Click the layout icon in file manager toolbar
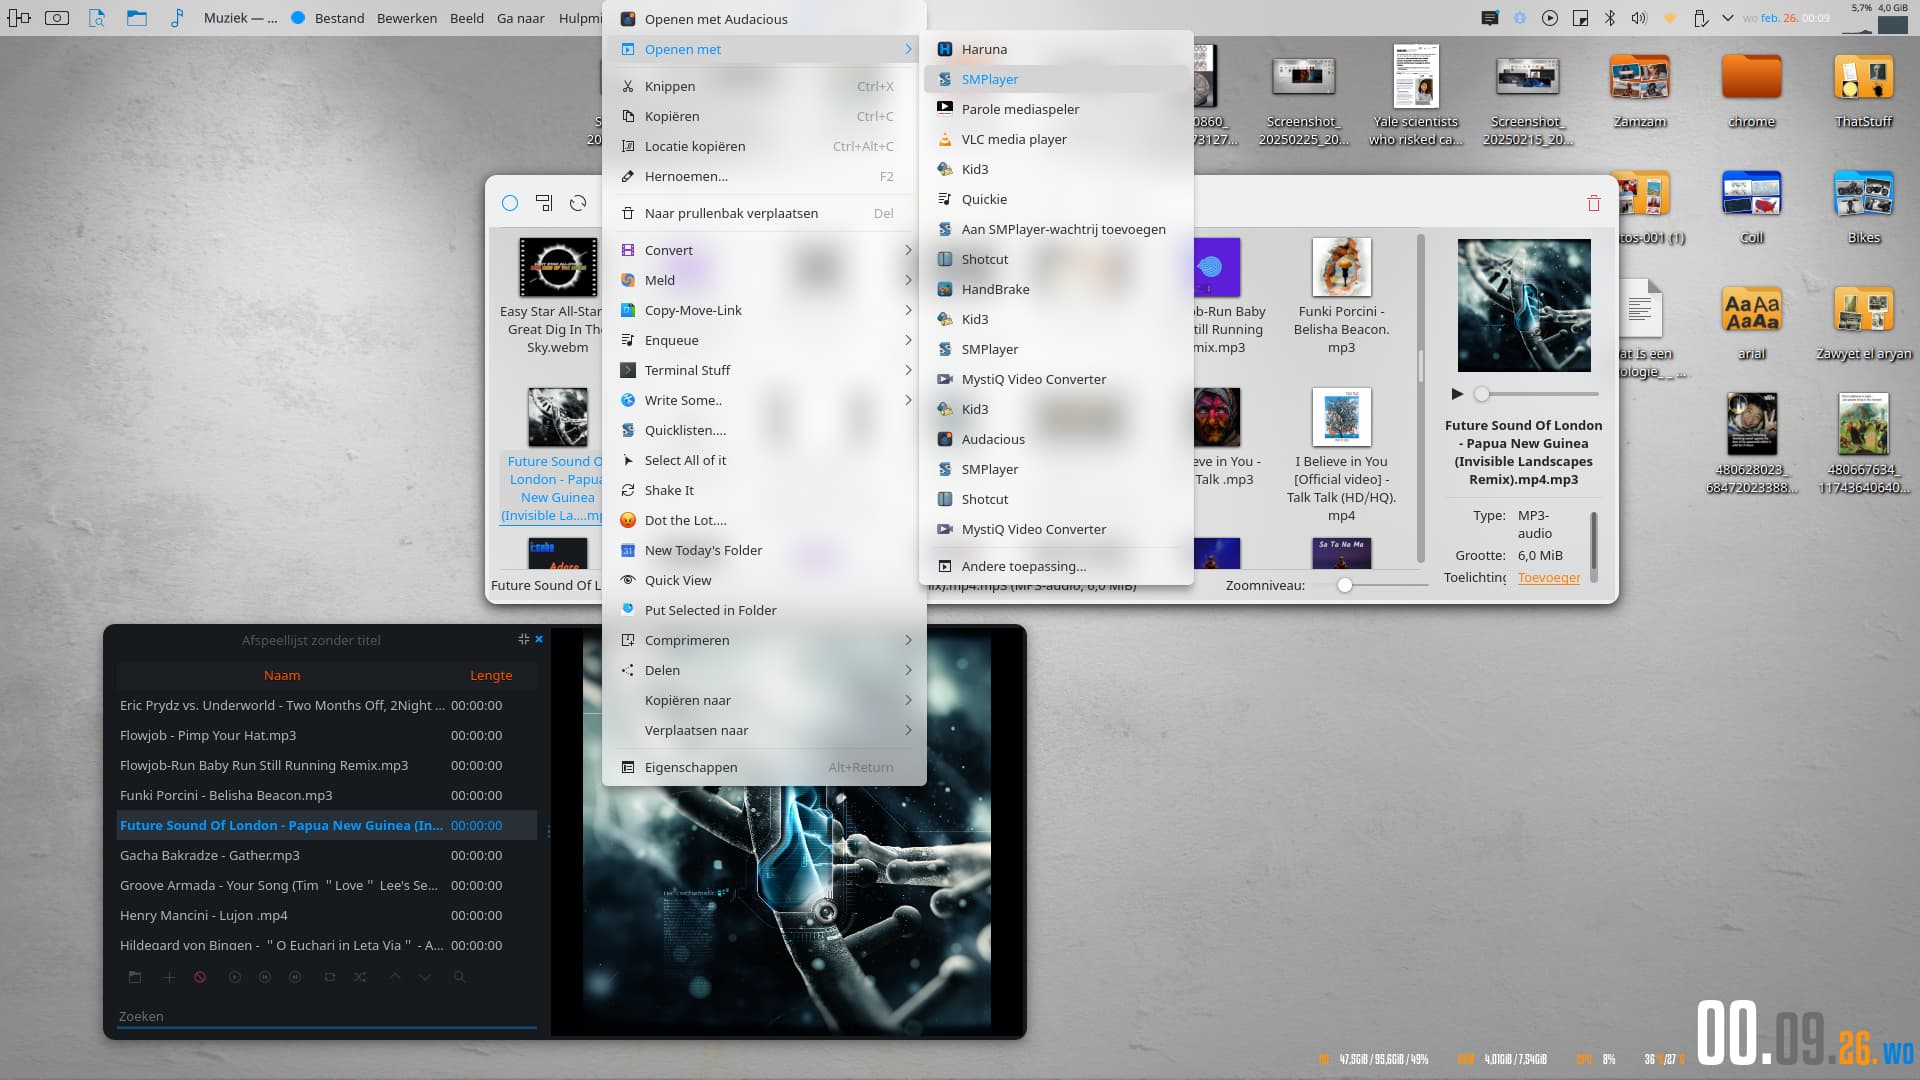 pos(544,203)
